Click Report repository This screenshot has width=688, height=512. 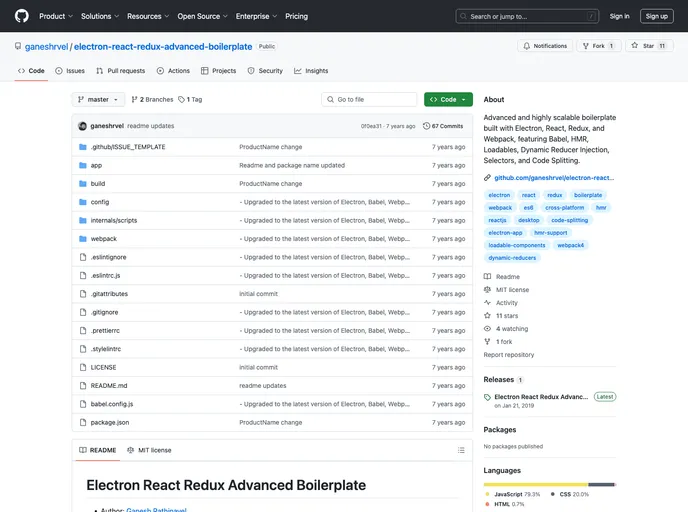tap(509, 354)
